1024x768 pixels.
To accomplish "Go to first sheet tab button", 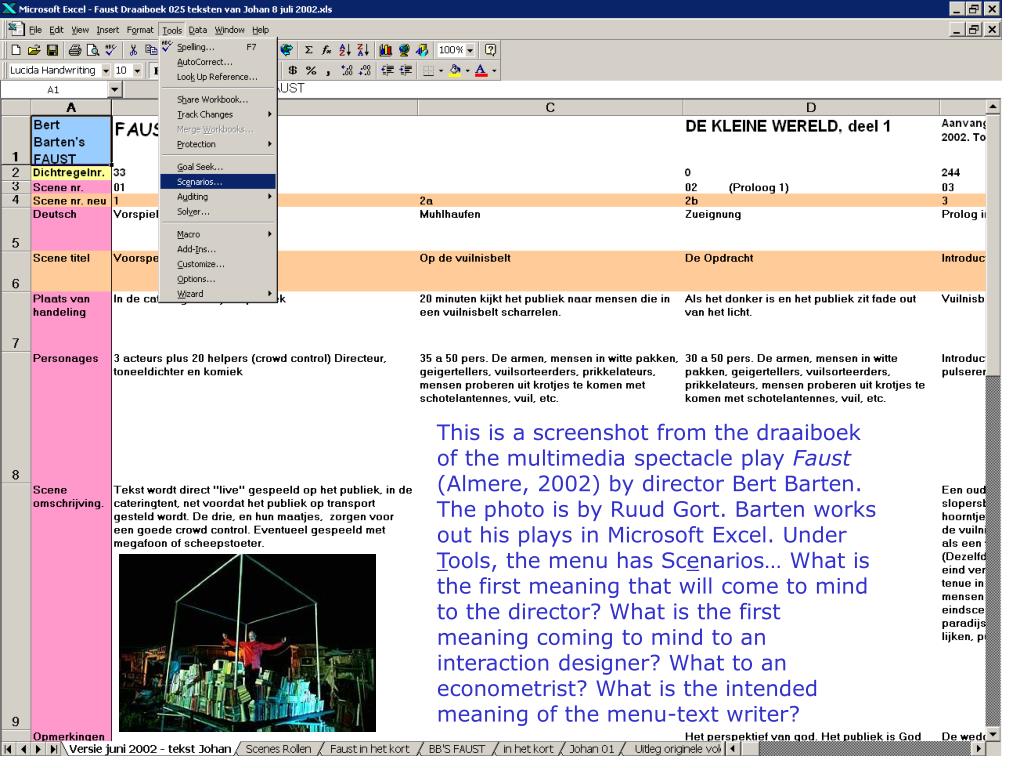I will click(8, 749).
